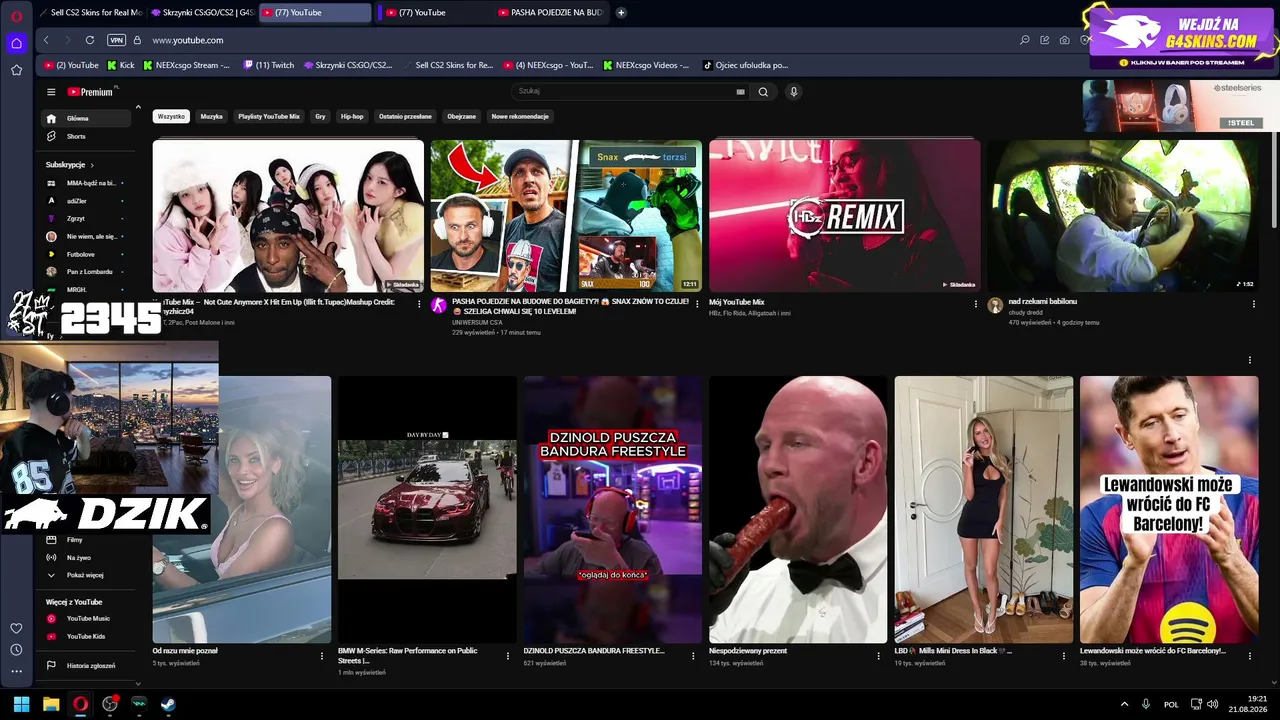Expand 'Pokaż więcej' in sidebar
Image resolution: width=1280 pixels, height=720 pixels.
(86, 575)
